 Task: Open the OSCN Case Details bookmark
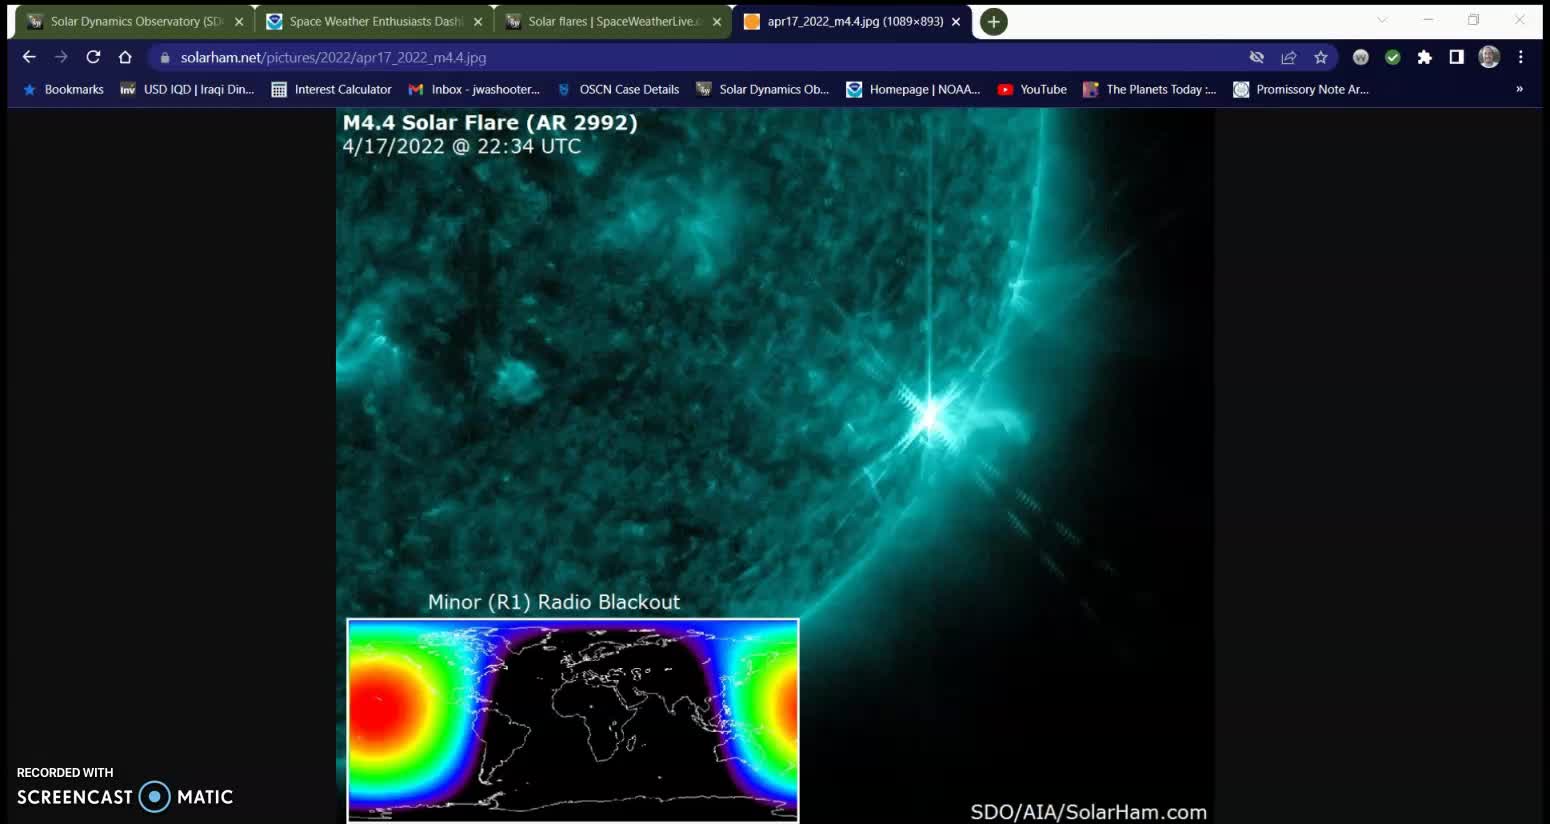(x=618, y=90)
